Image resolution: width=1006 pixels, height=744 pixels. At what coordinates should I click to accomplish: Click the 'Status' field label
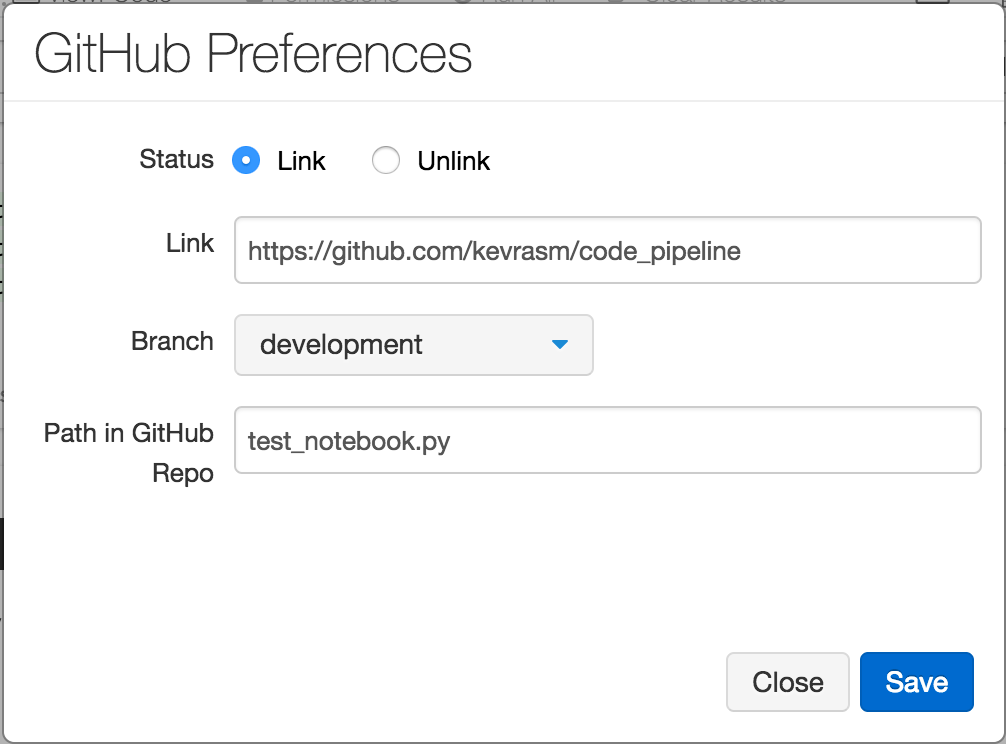(176, 159)
